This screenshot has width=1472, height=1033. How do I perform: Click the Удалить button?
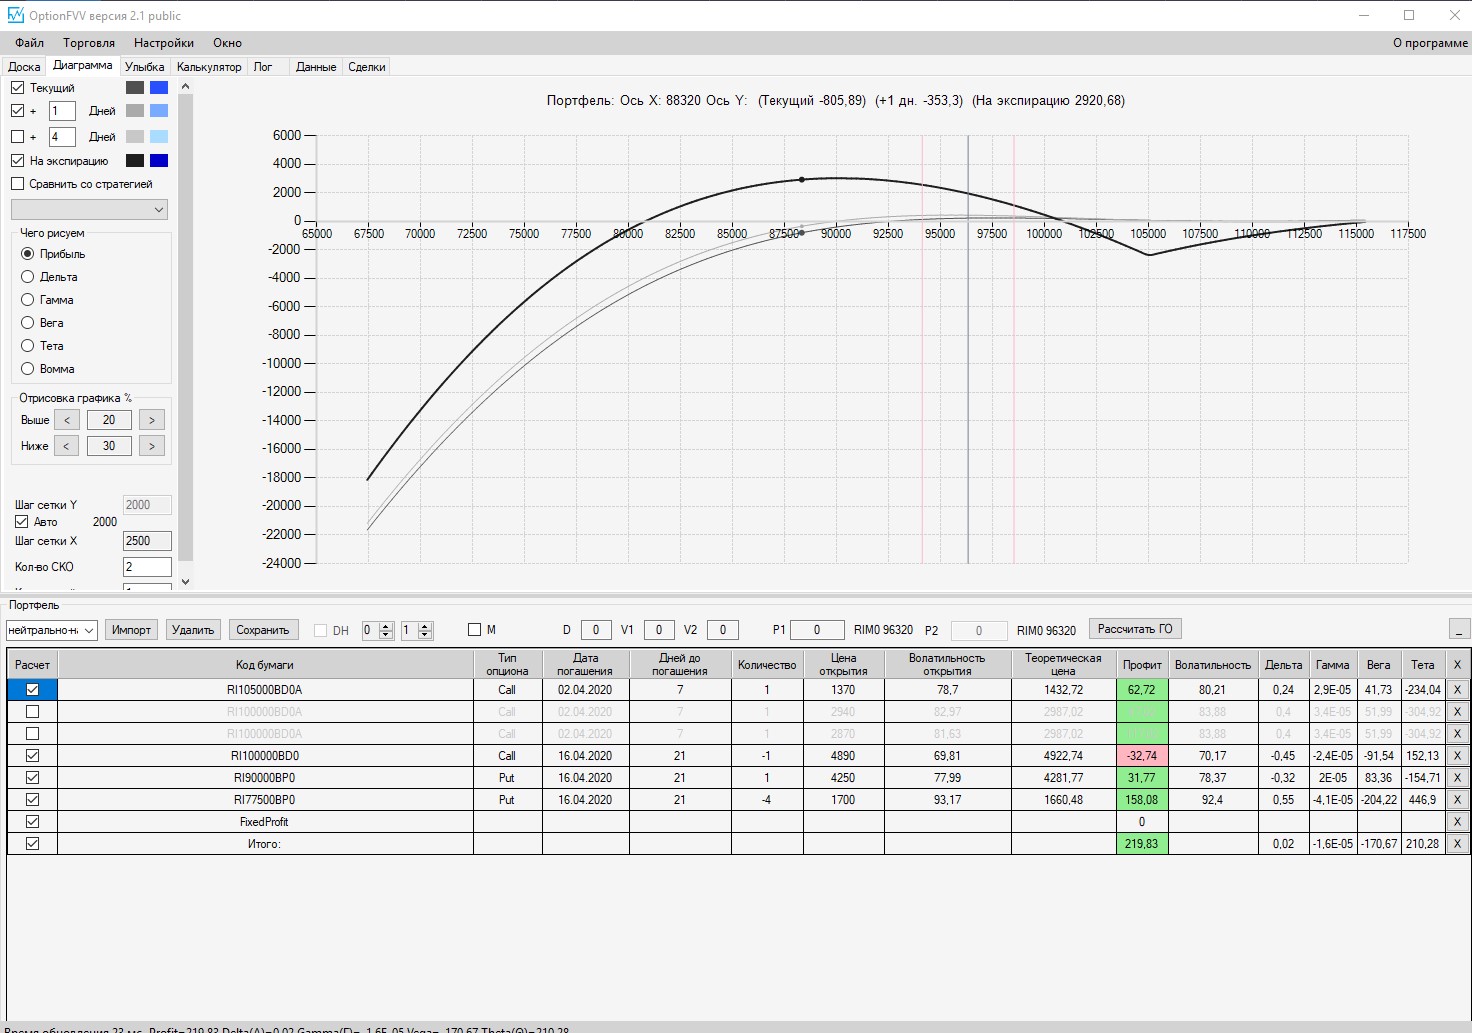coord(193,630)
